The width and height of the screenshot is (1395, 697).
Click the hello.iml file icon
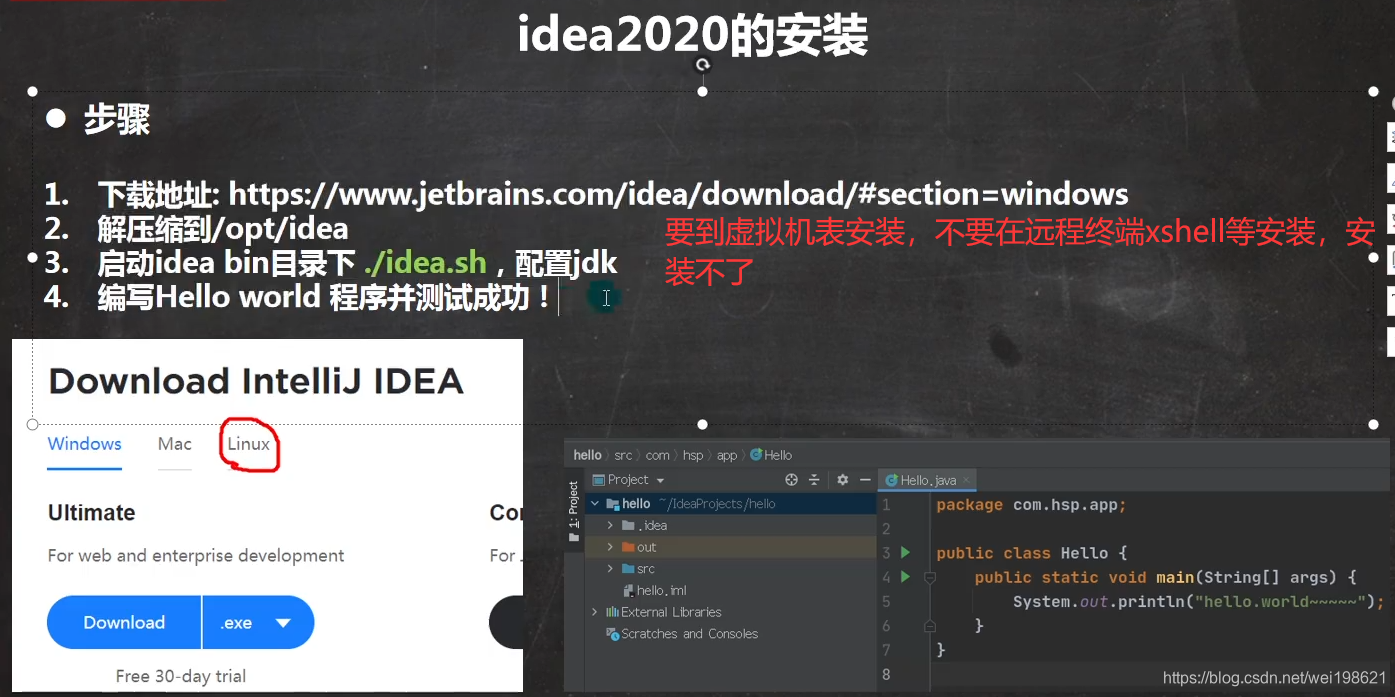click(x=628, y=590)
